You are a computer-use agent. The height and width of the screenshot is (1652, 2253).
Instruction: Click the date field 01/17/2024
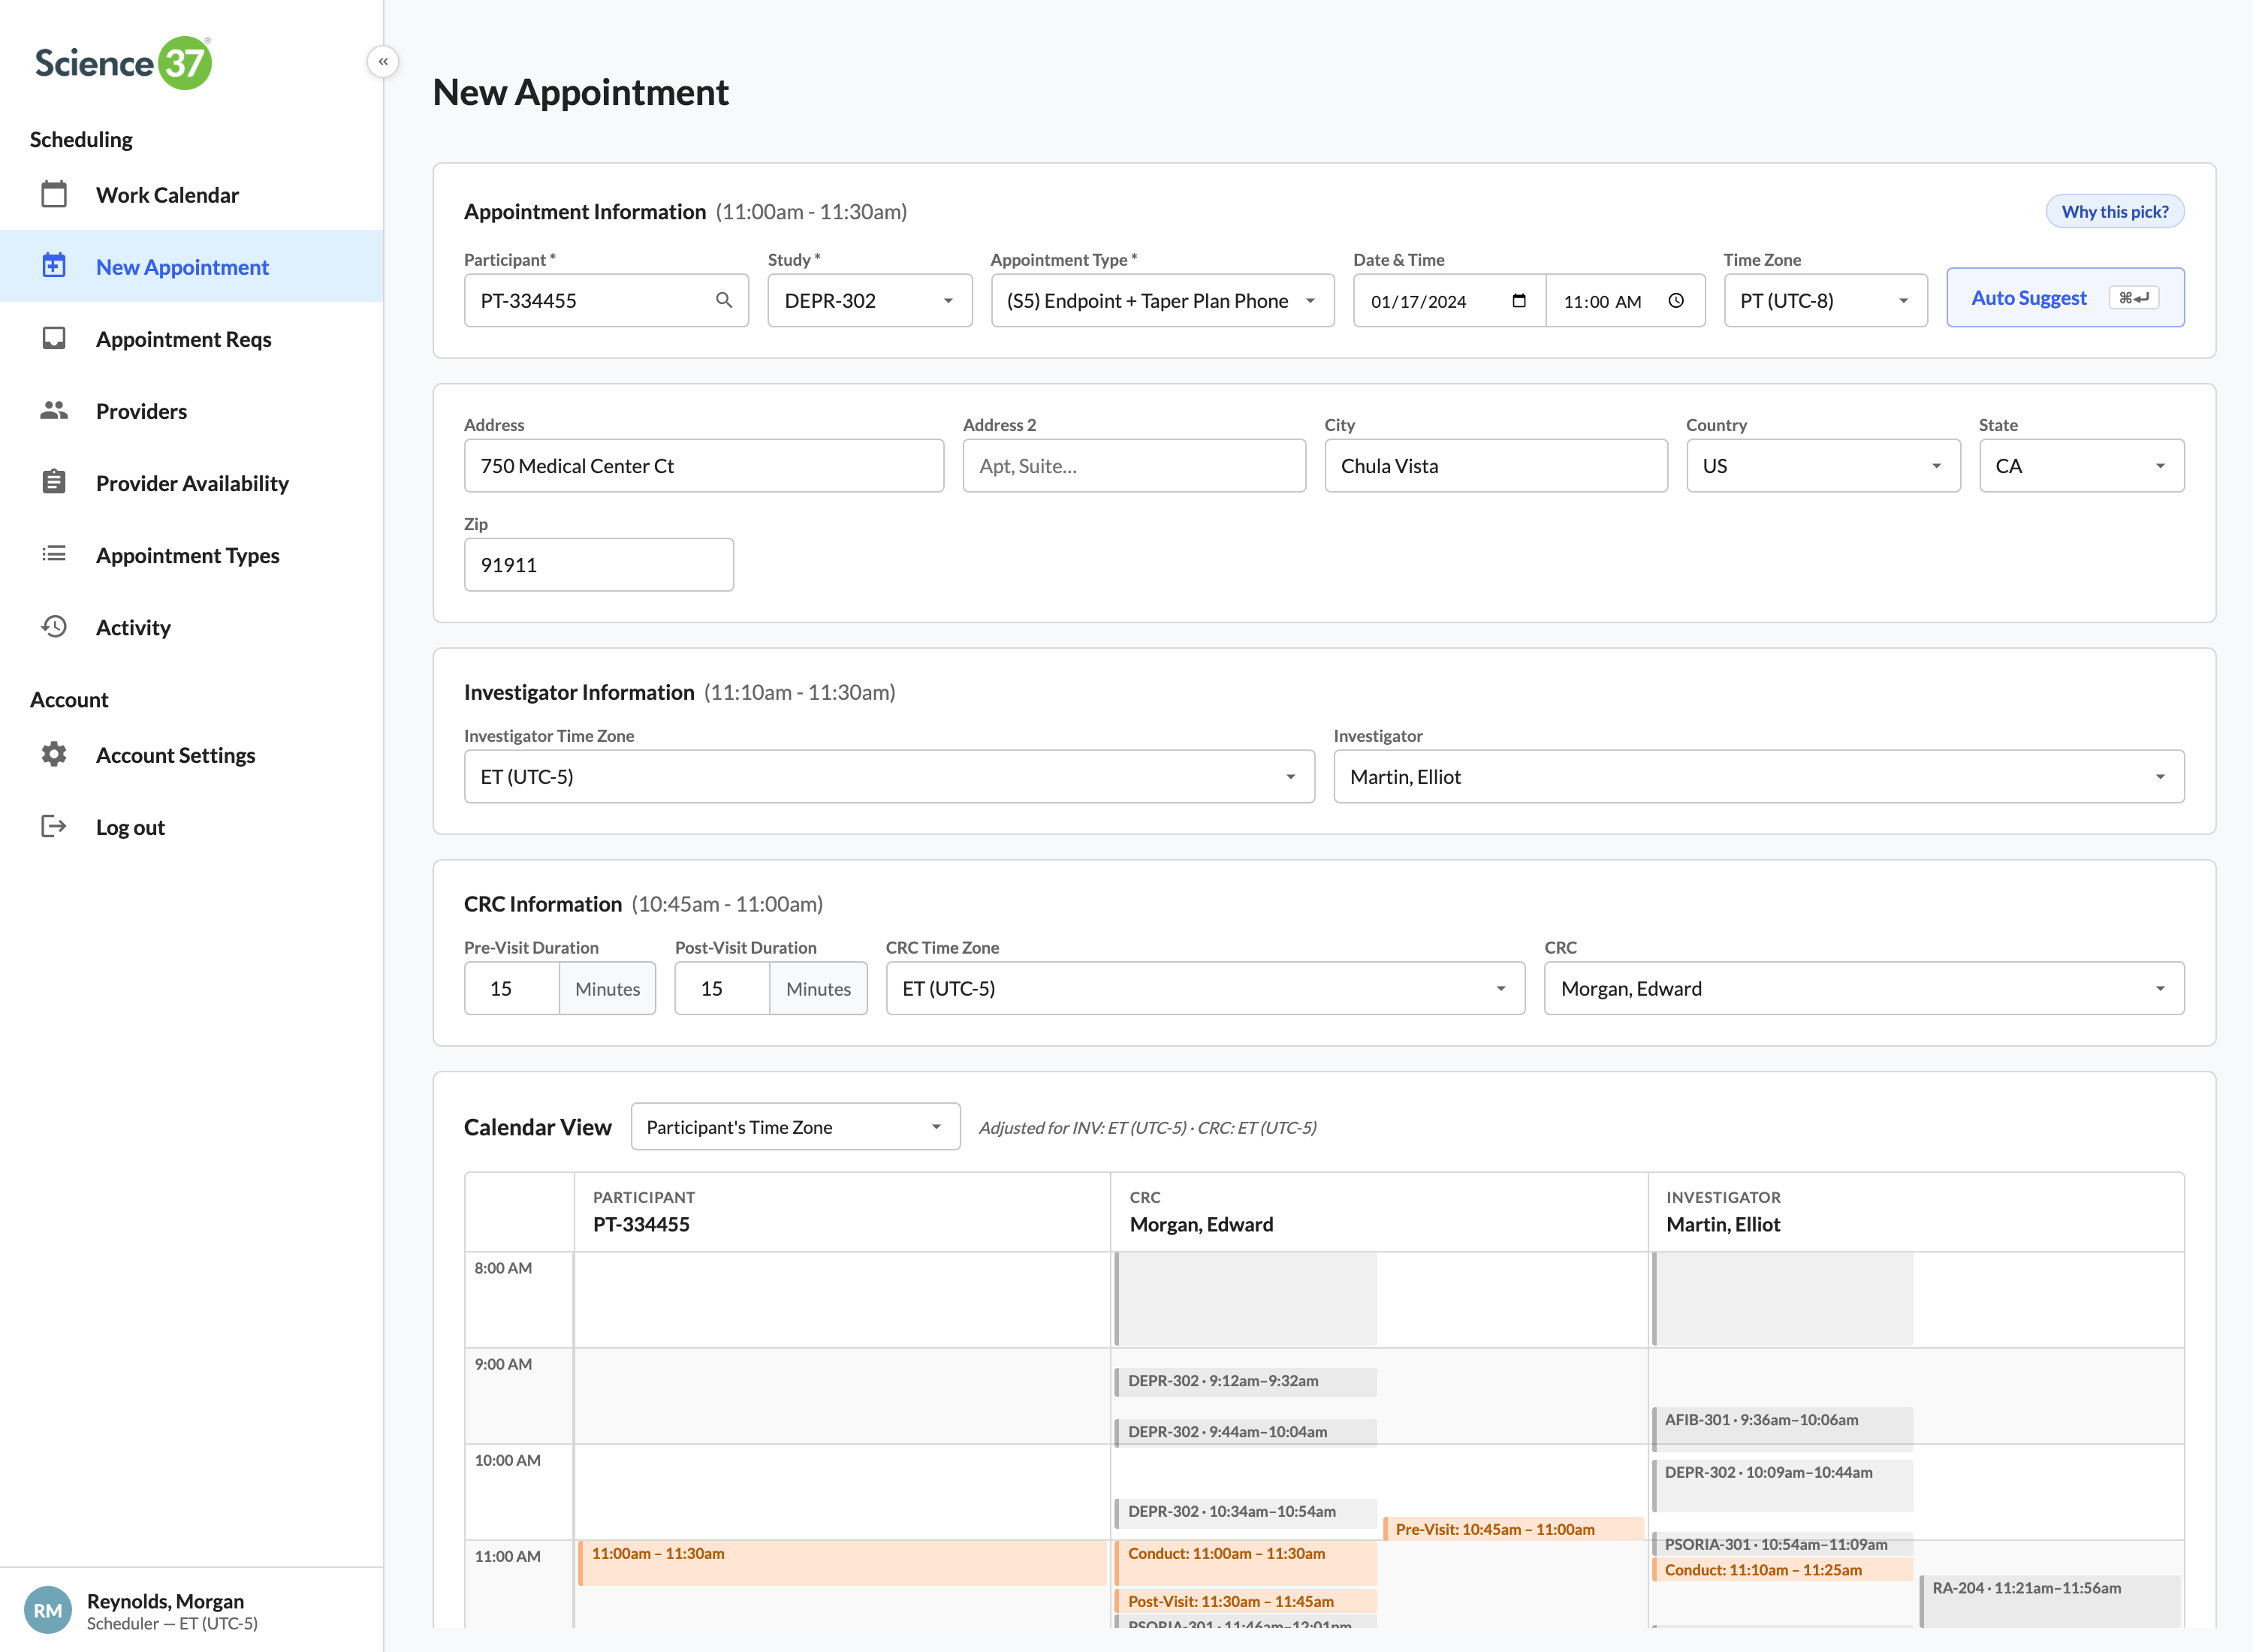click(1449, 301)
